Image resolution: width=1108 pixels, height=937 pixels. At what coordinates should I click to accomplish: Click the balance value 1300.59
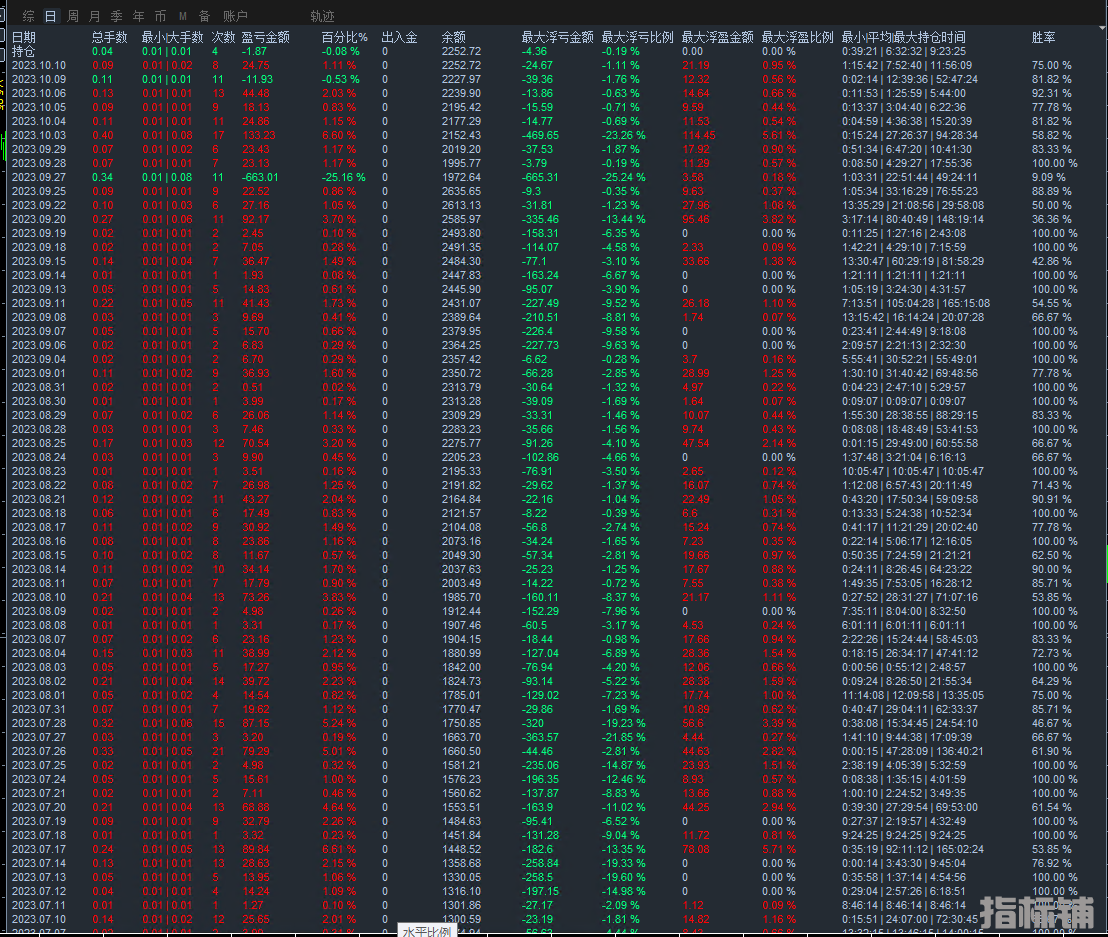pos(461,919)
